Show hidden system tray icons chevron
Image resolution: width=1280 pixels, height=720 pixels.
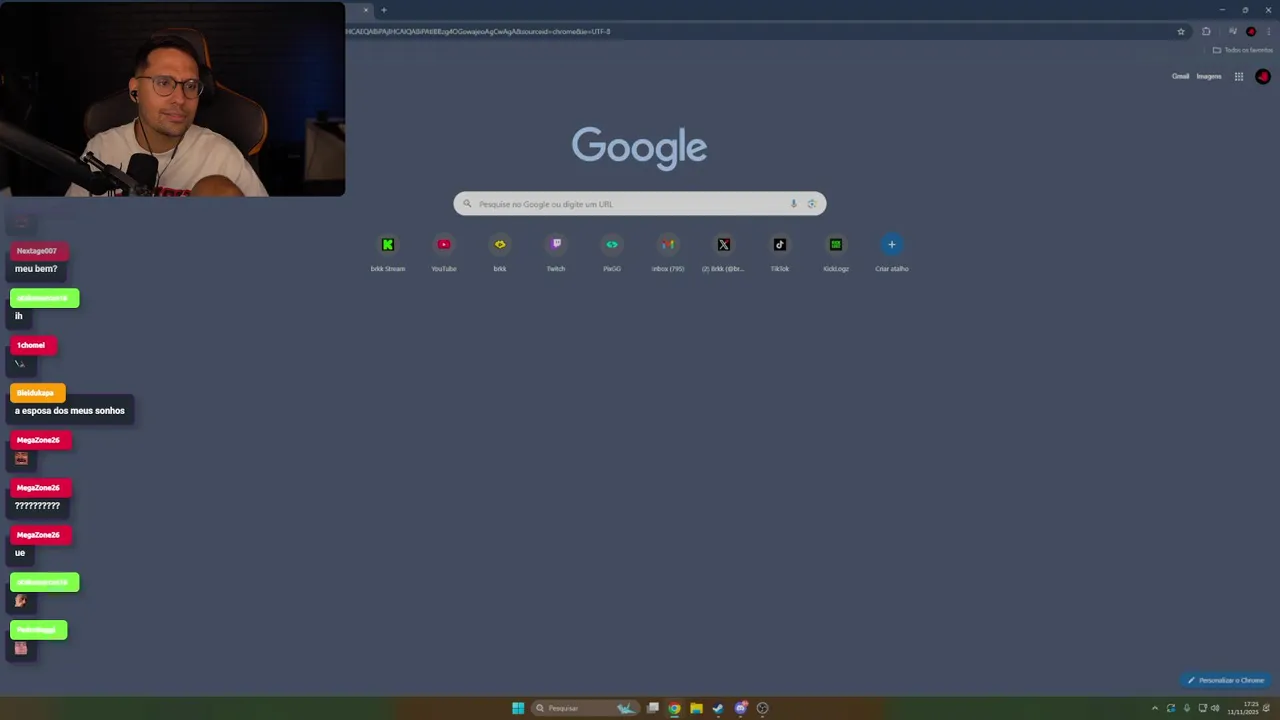point(1155,708)
